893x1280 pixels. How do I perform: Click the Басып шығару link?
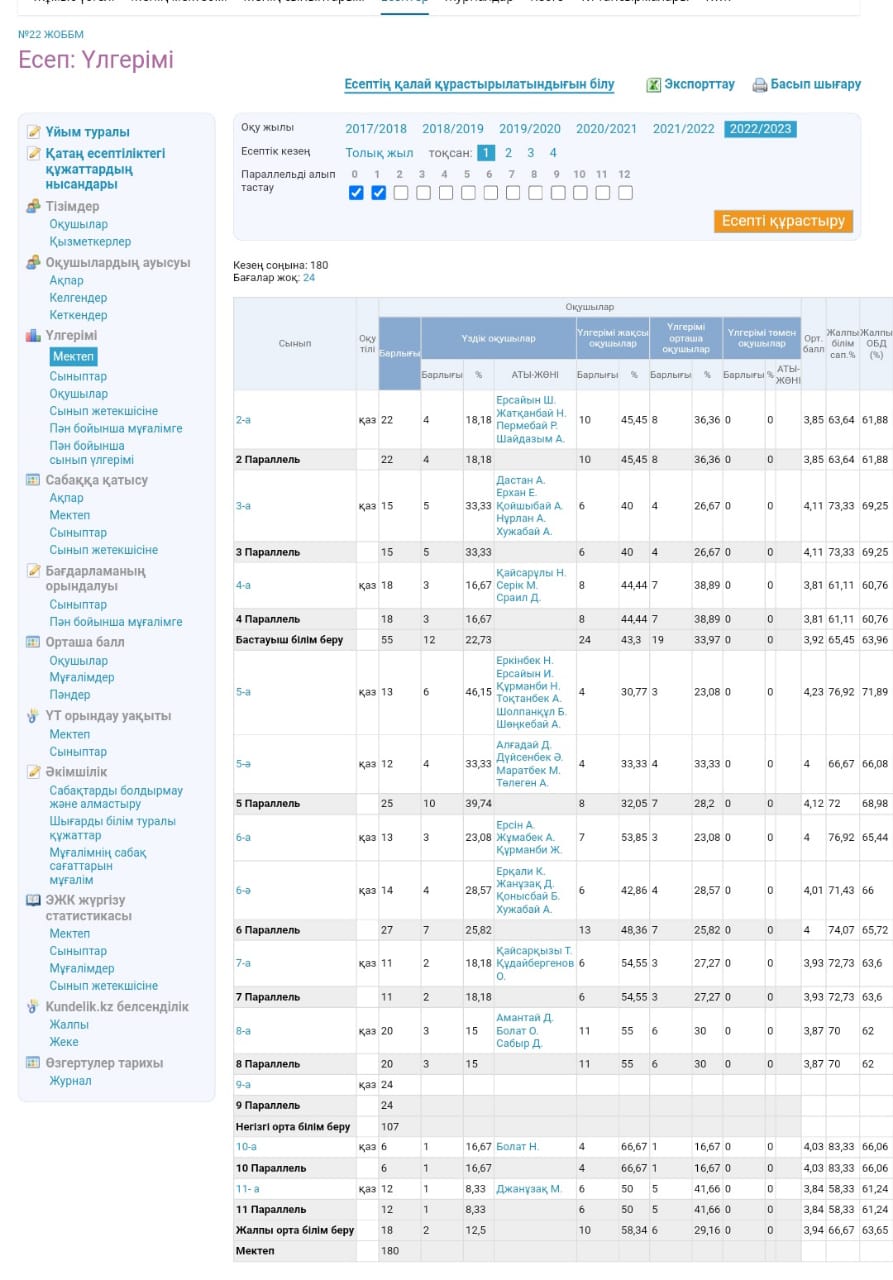816,85
